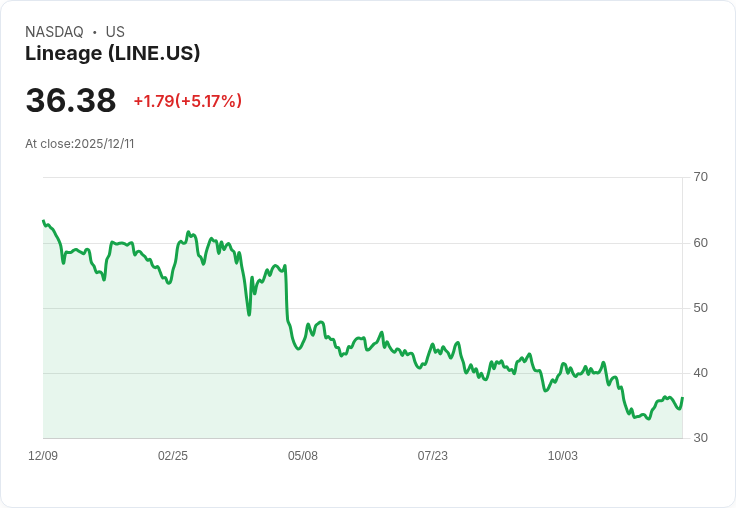The width and height of the screenshot is (736, 508).
Task: Click the US market label
Action: [115, 32]
